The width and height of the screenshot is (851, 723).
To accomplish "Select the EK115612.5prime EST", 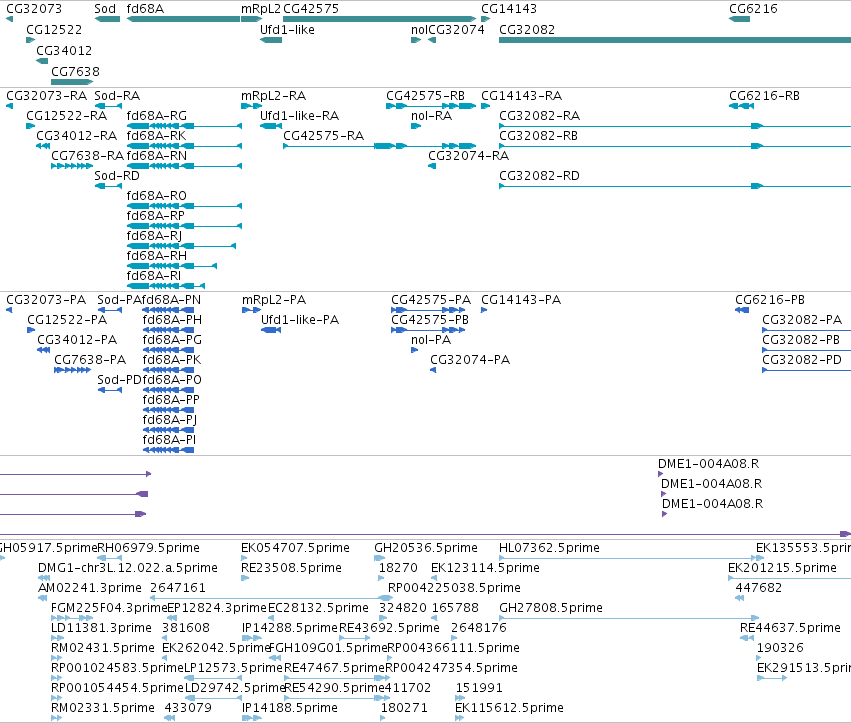I will click(x=460, y=718).
